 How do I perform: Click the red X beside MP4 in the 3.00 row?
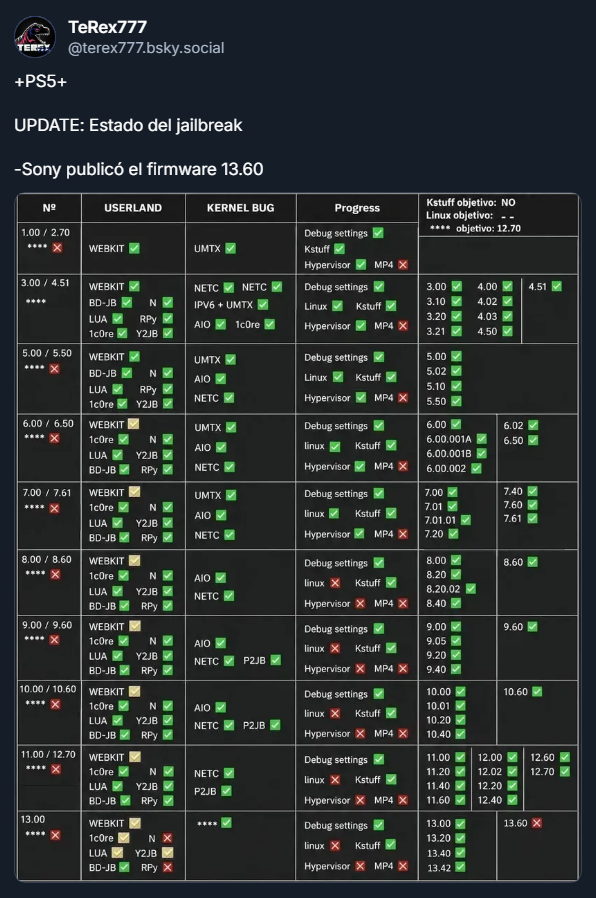(x=403, y=325)
